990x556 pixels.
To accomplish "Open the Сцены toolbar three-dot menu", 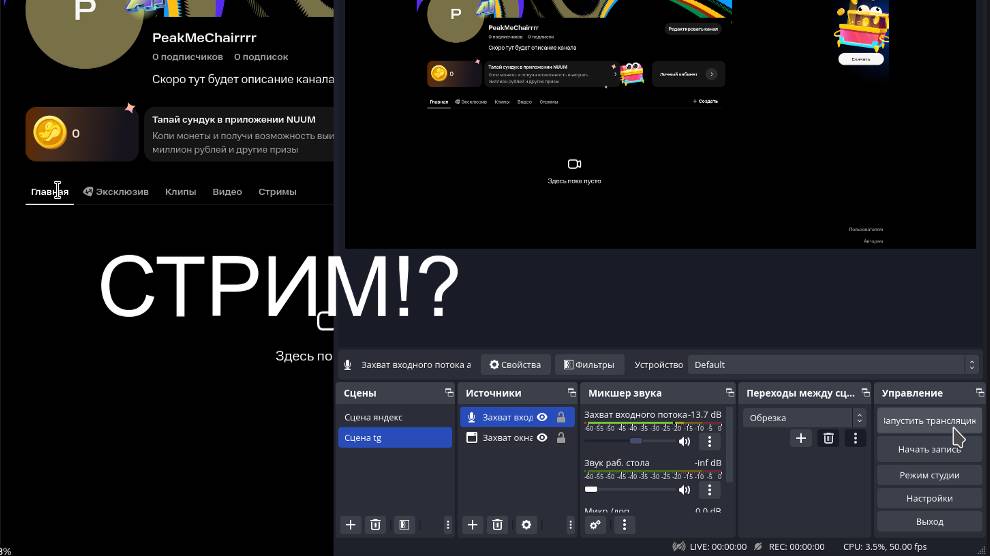I will pyautogui.click(x=448, y=524).
